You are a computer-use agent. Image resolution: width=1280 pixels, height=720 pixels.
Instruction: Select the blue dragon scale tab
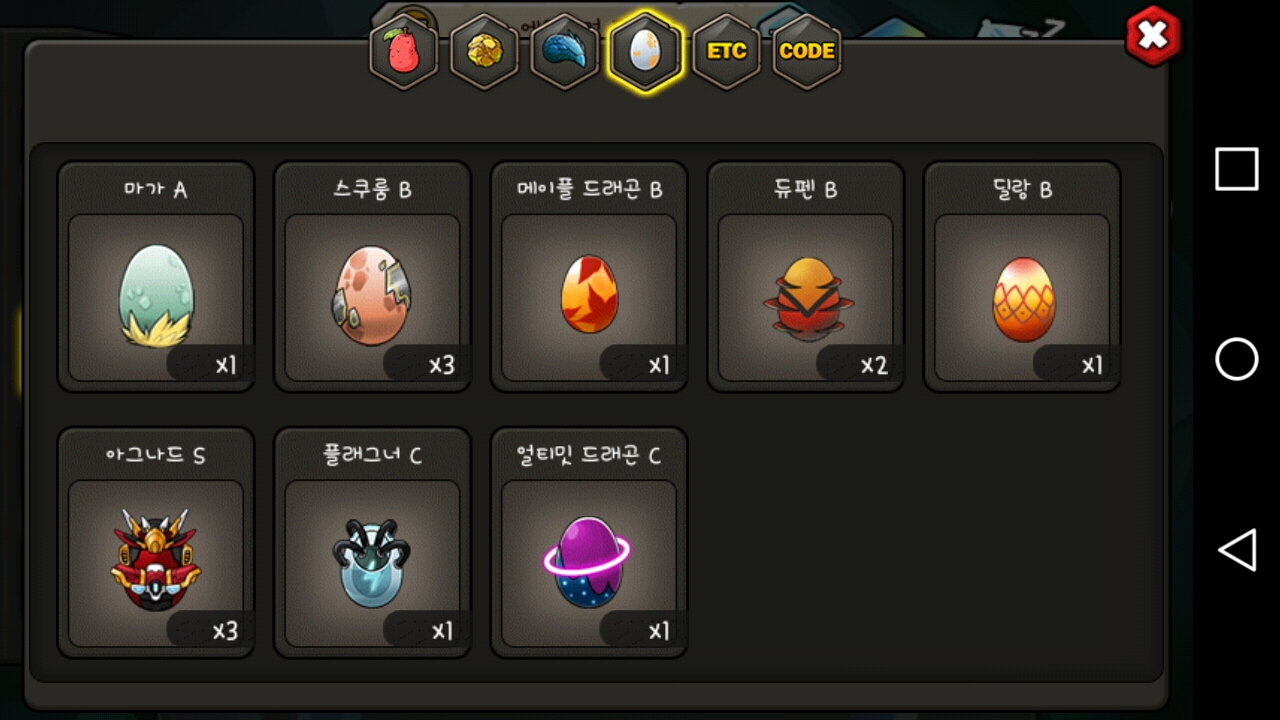point(565,51)
